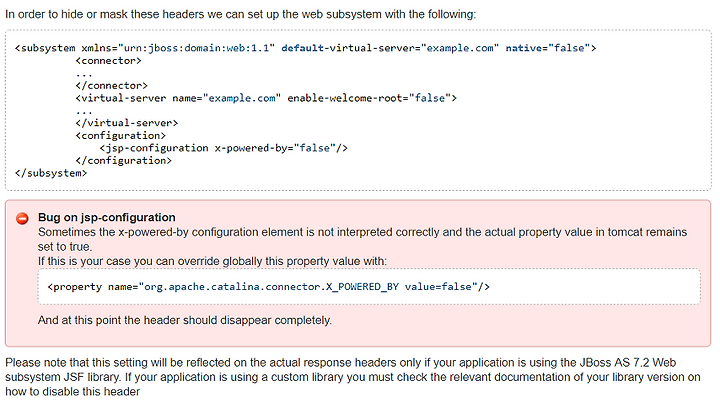Viewport: 720px width, 408px height.
Task: Click the closing </configuration> tag
Action: pyautogui.click(x=124, y=161)
